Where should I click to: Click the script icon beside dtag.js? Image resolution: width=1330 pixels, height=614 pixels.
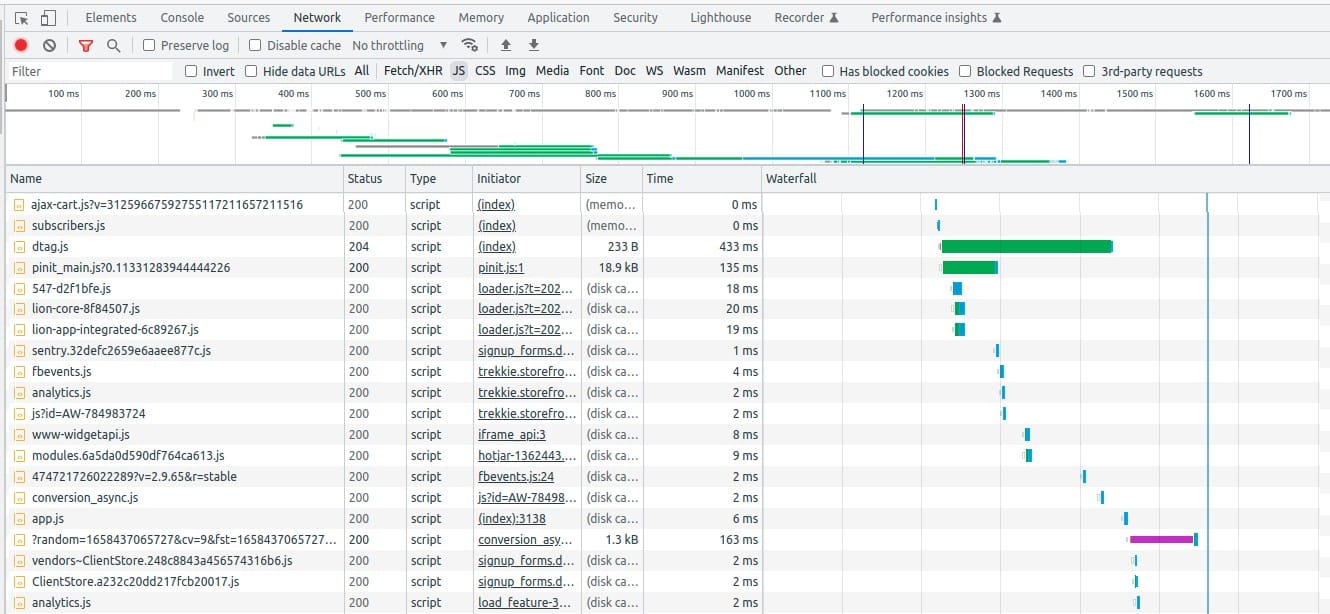(19, 246)
